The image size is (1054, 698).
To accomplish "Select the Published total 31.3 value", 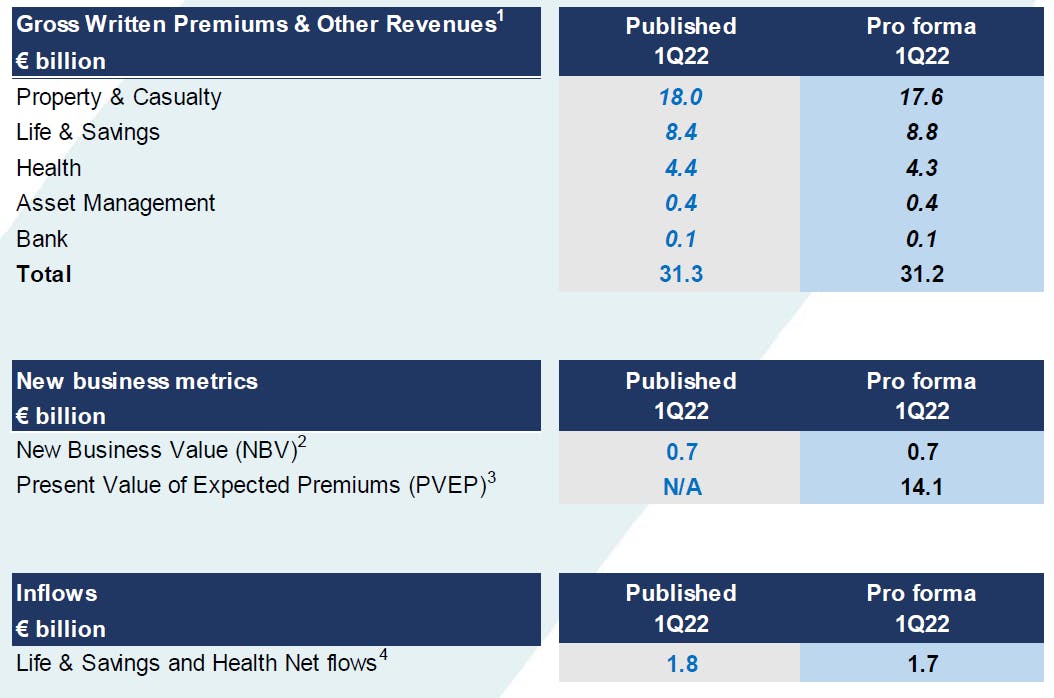I will pyautogui.click(x=681, y=274).
